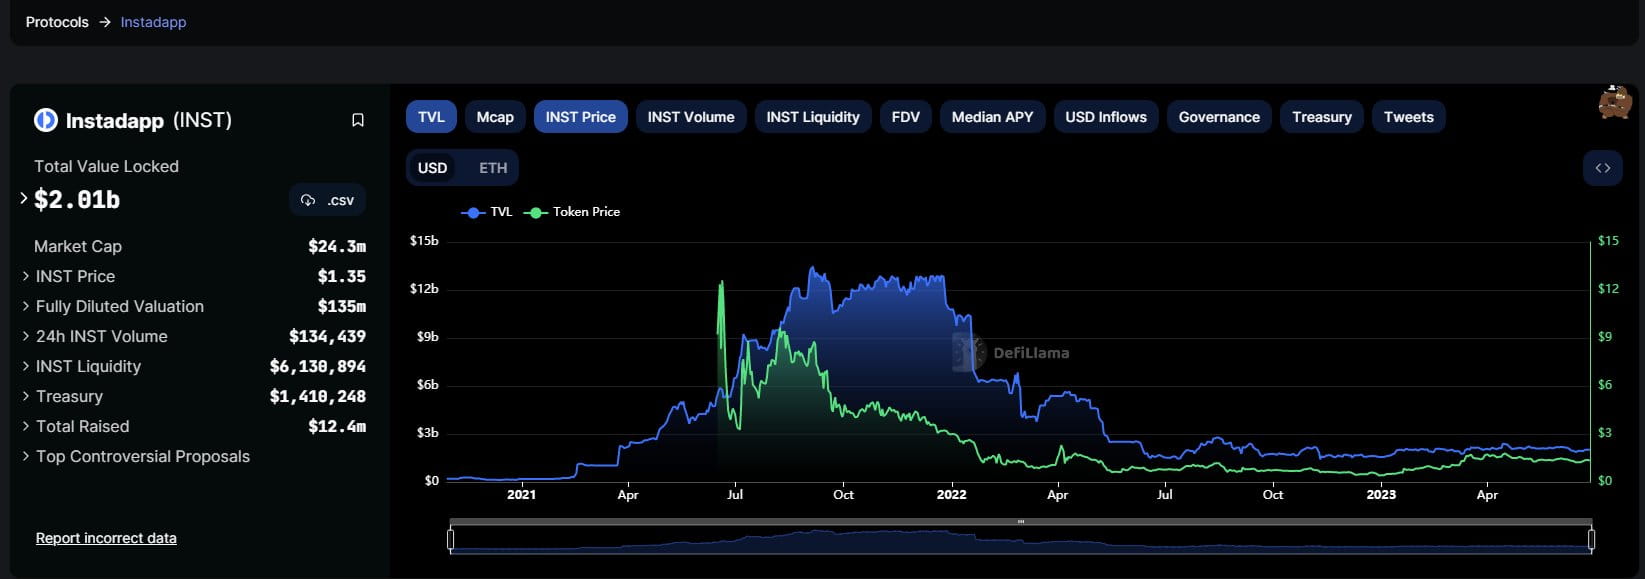Expand Top Controversial Proposals
Viewport: 1645px width, 579px height.
pos(26,456)
